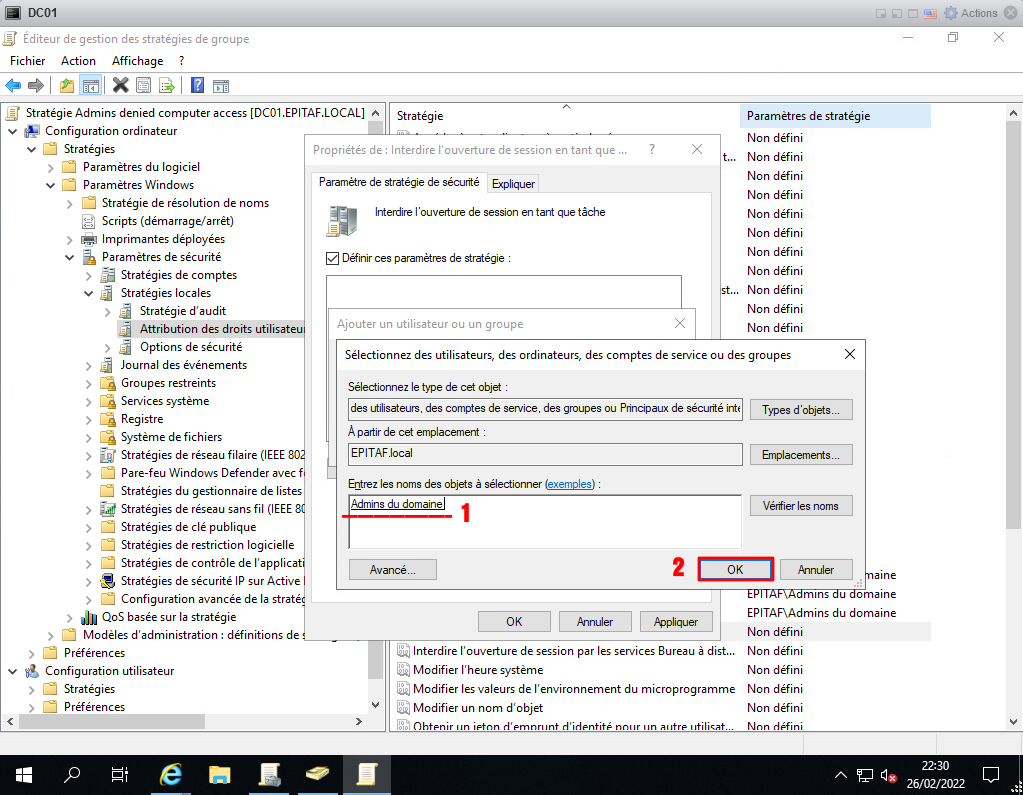Select 'Options de sécurité' in the tree
The image size is (1023, 795).
tap(190, 347)
